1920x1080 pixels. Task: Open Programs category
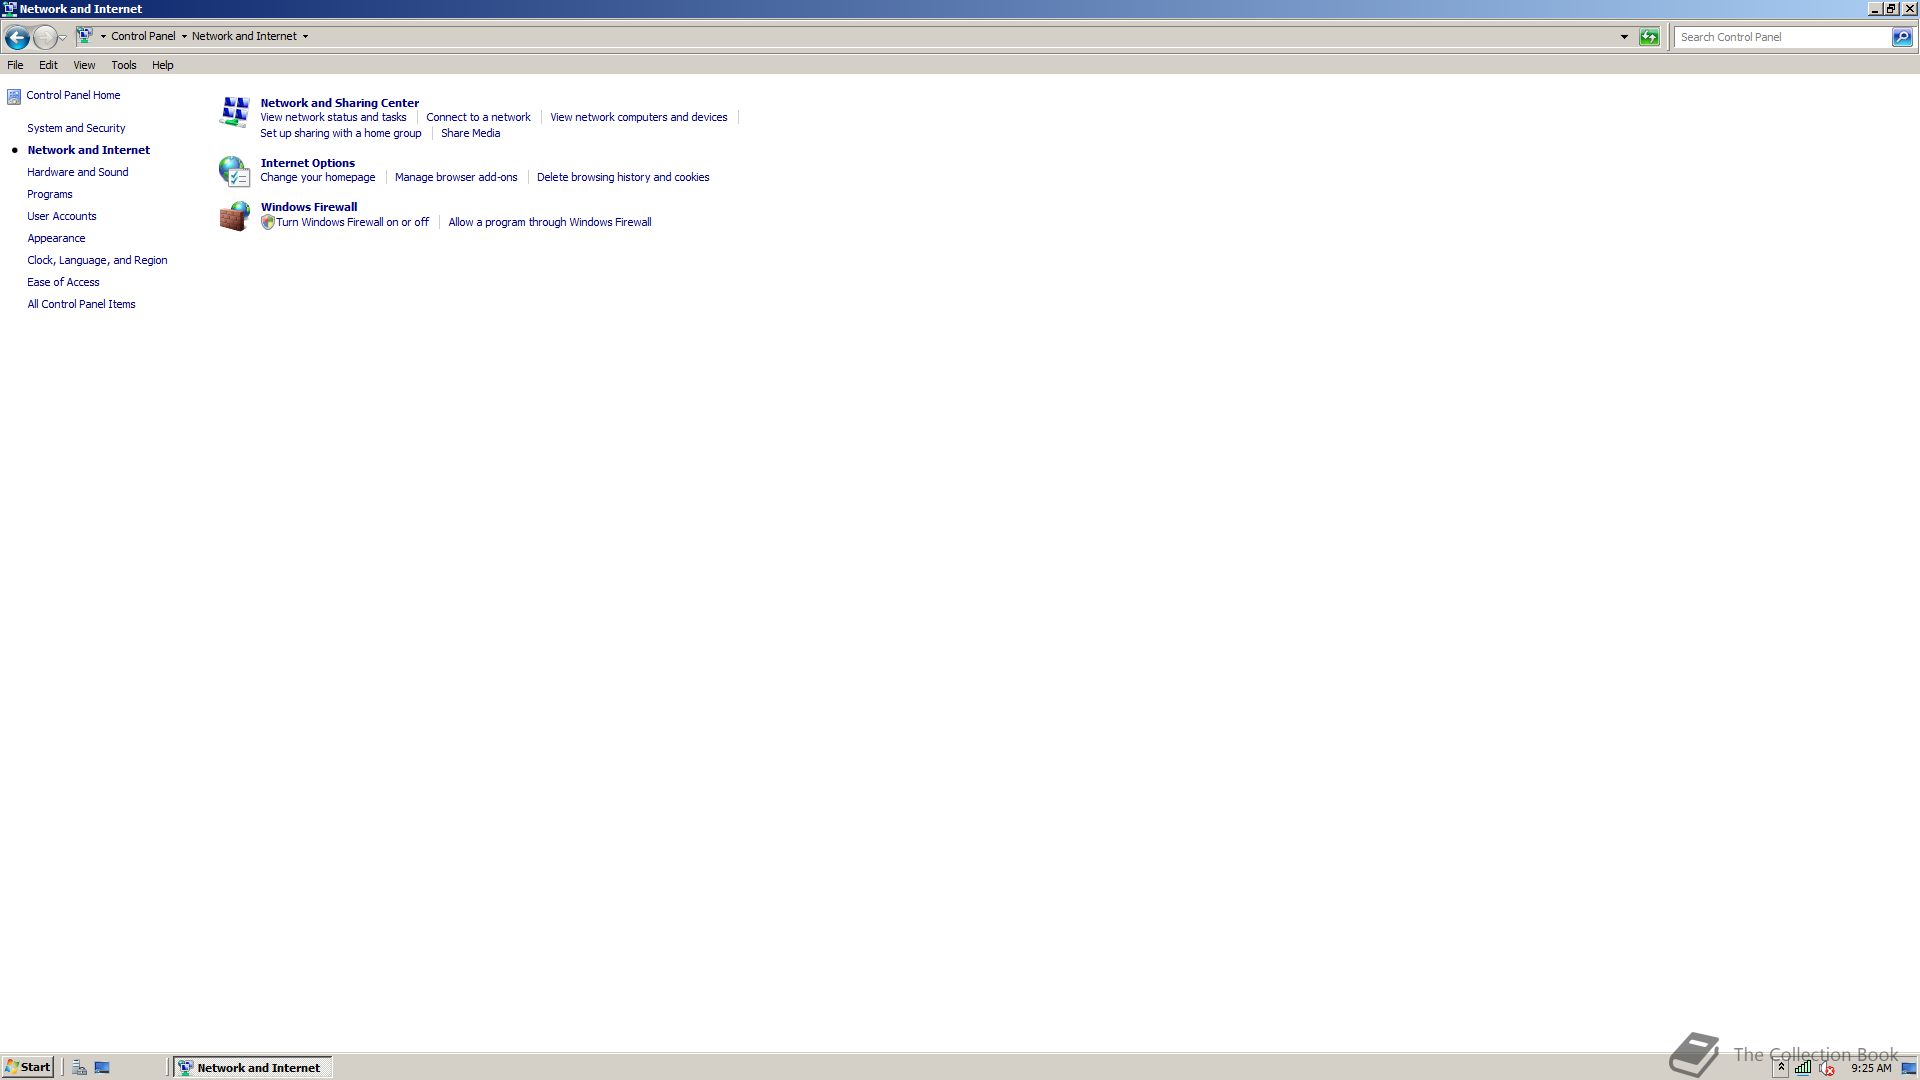pyautogui.click(x=50, y=195)
